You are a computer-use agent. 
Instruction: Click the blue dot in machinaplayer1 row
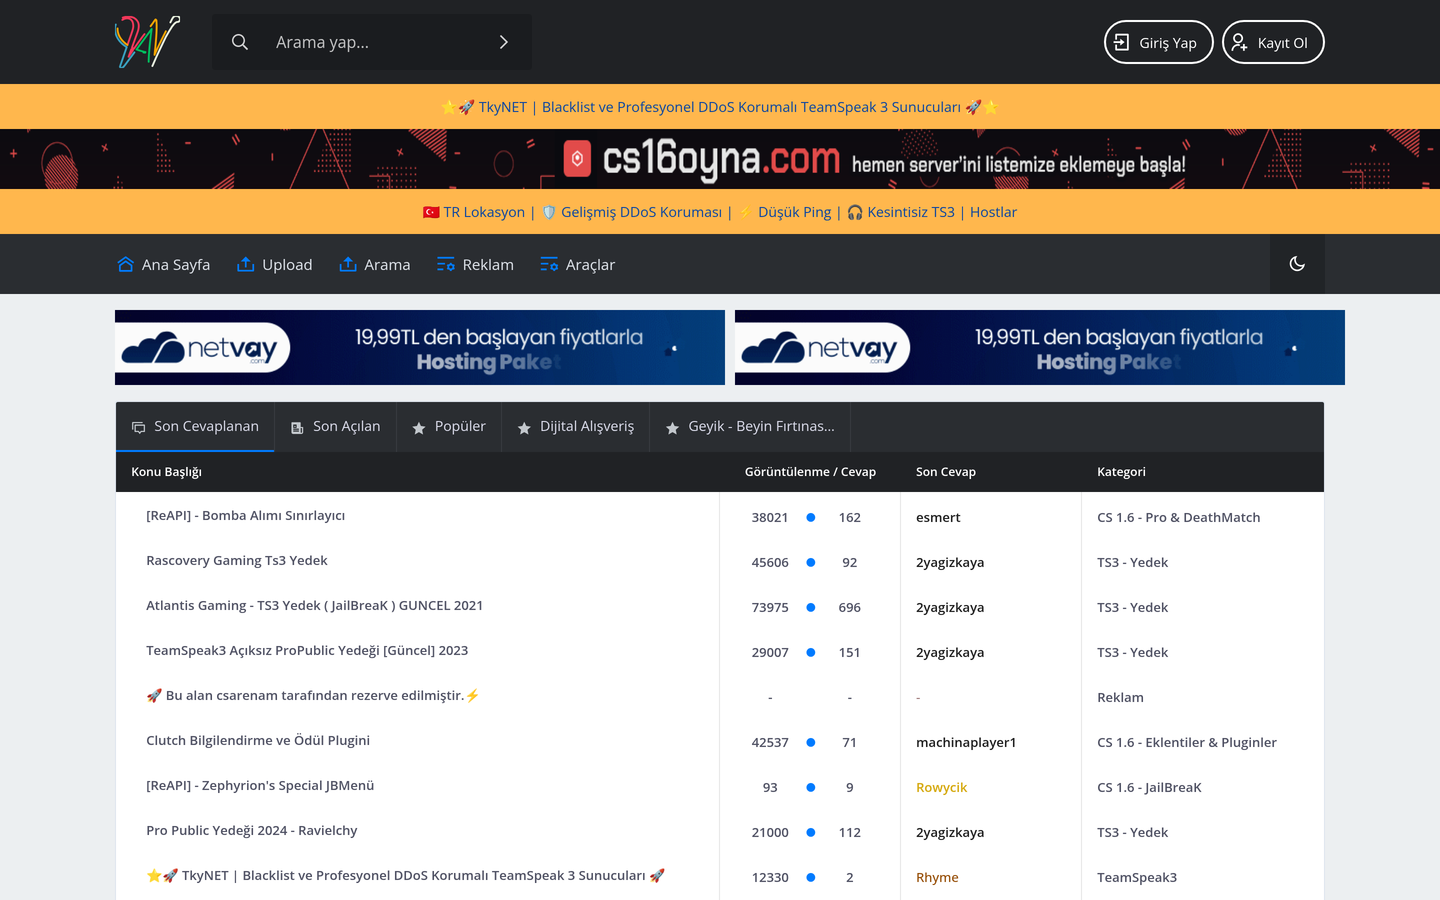pos(811,742)
